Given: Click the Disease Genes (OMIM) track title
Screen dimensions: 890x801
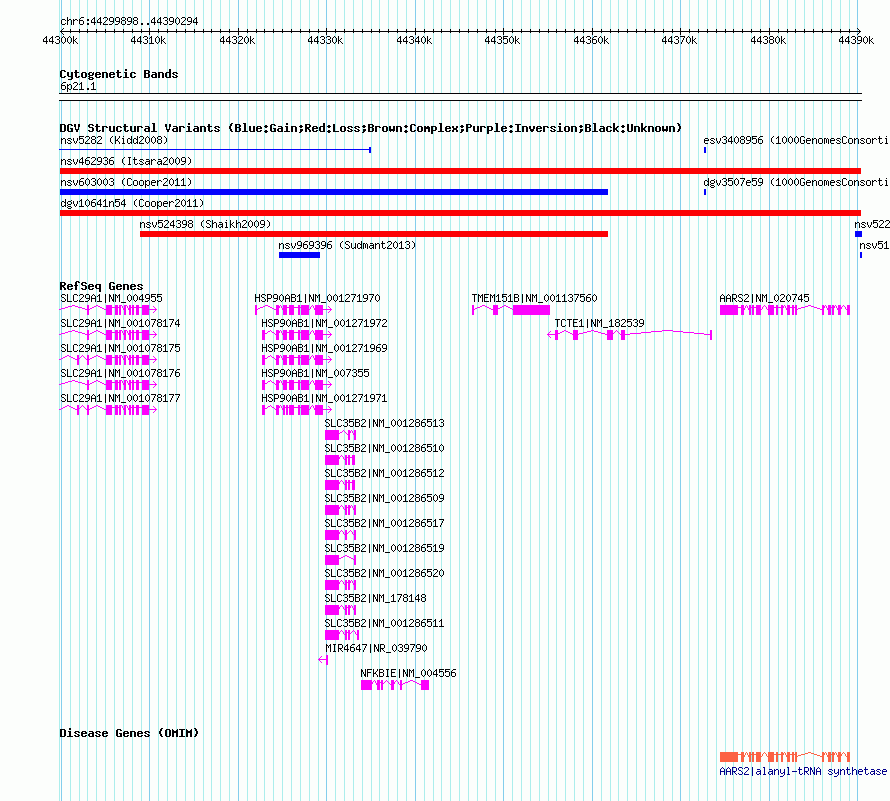Looking at the screenshot, I should [x=129, y=733].
